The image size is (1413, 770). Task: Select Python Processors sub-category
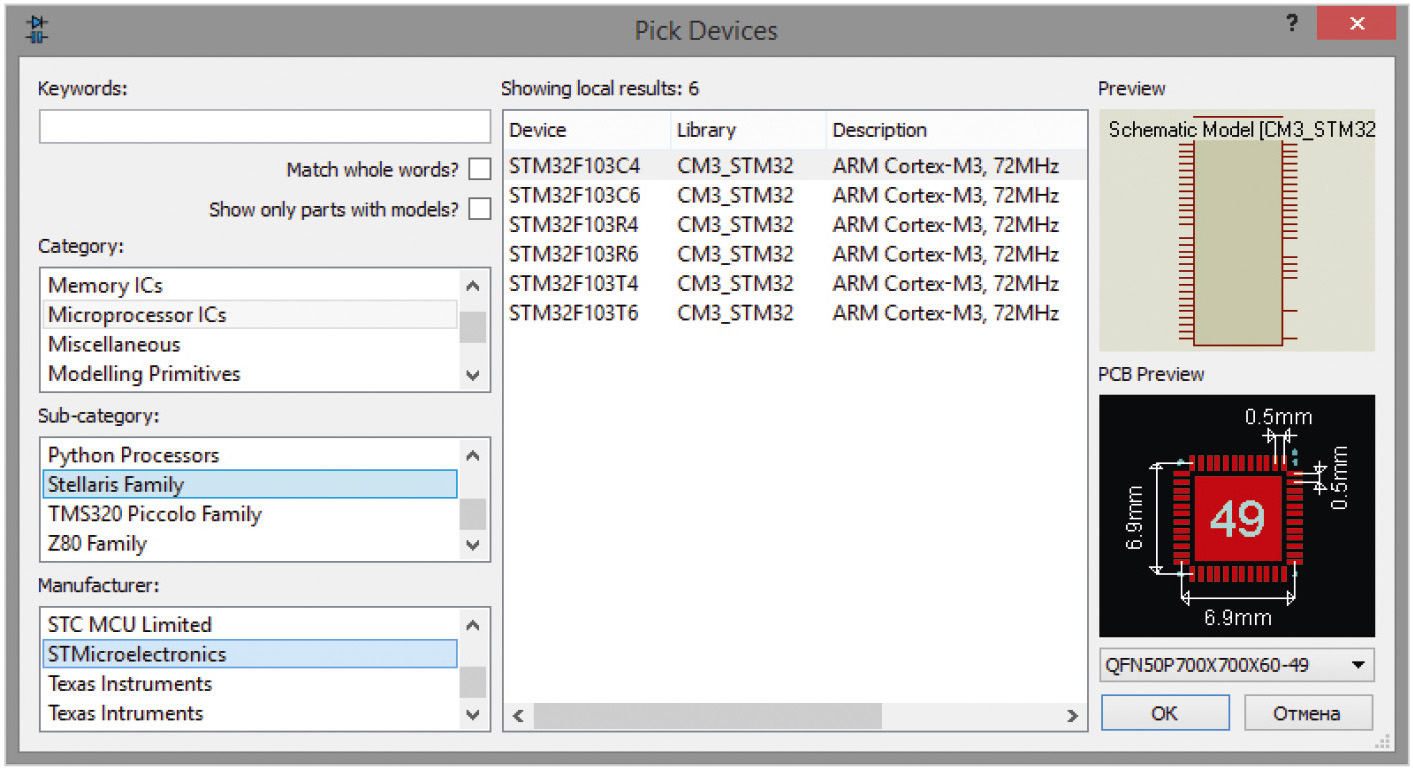[250, 455]
